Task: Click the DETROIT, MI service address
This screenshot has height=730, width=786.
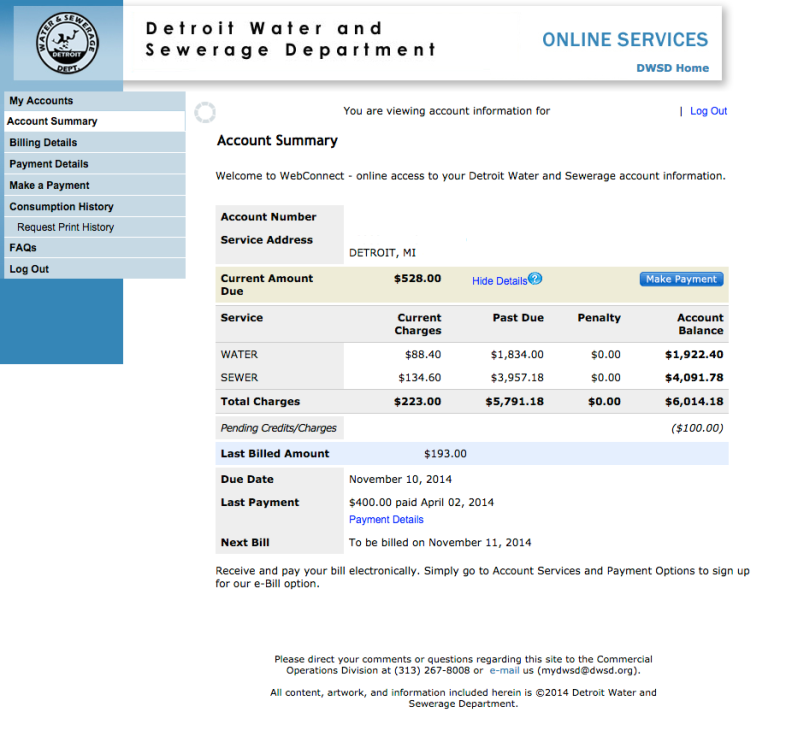Action: tap(382, 253)
